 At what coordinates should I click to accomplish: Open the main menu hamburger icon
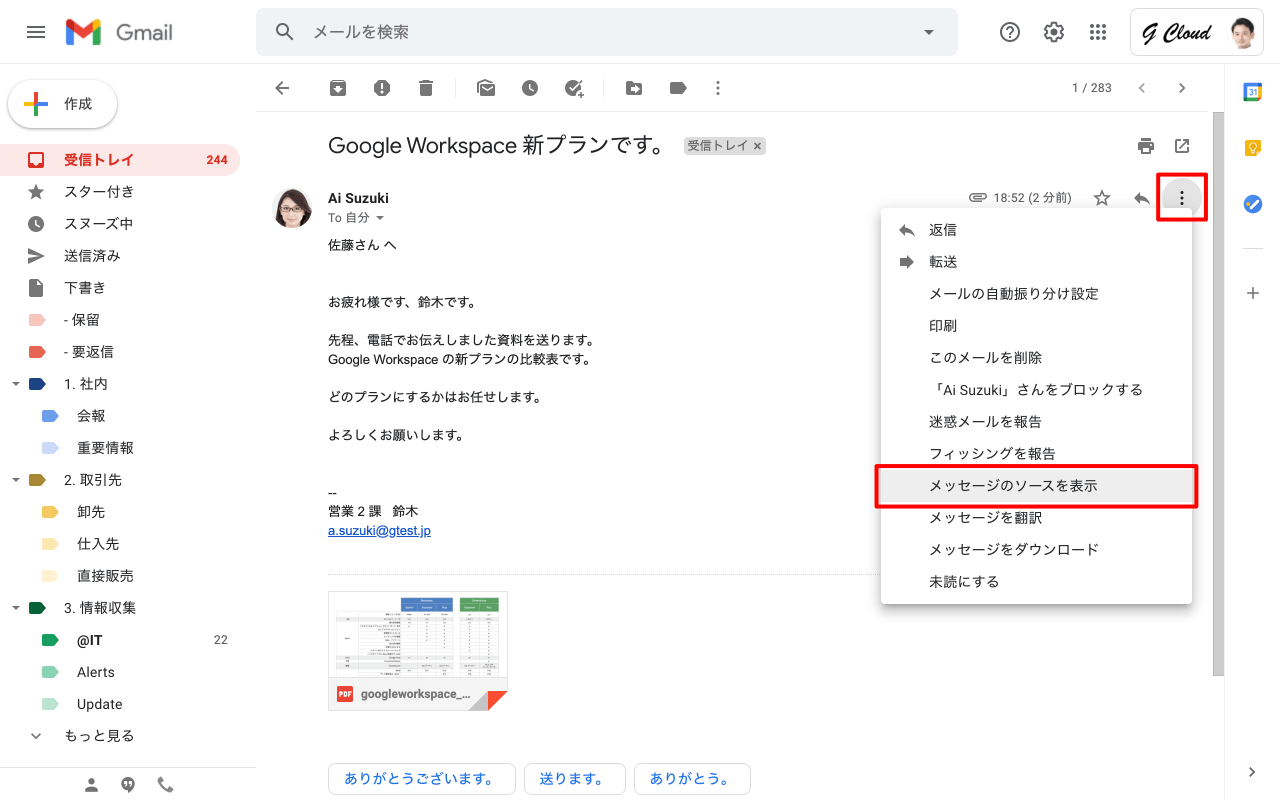coord(36,32)
